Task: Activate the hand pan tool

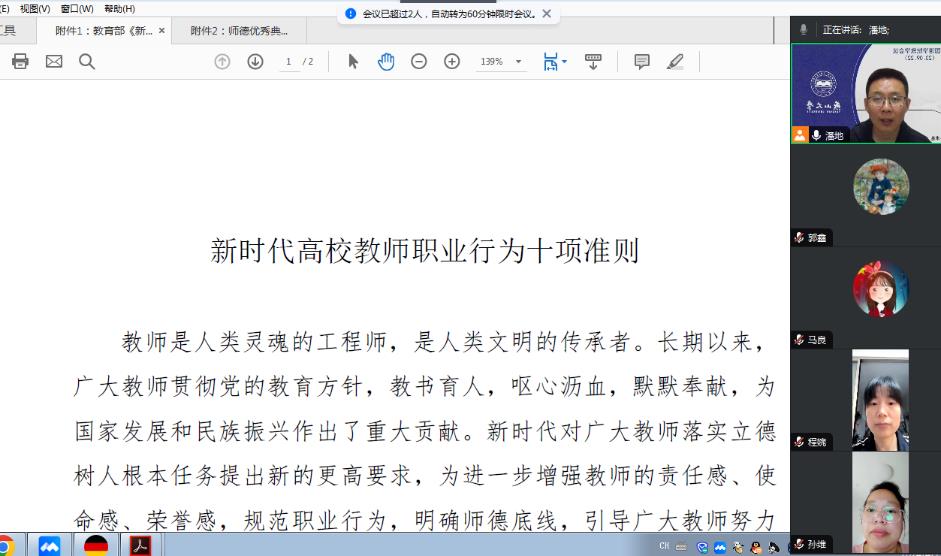Action: 386,61
